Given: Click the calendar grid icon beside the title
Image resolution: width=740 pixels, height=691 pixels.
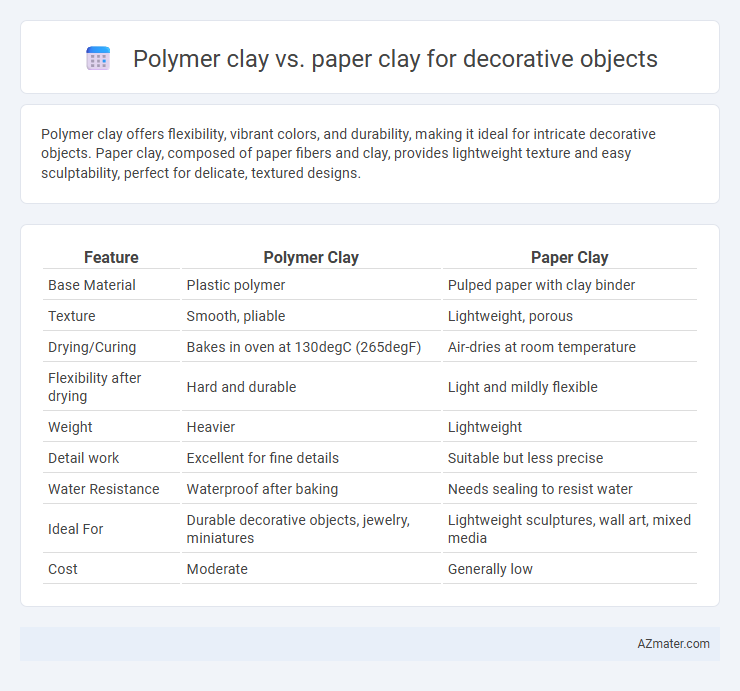Looking at the screenshot, I should click(x=98, y=59).
